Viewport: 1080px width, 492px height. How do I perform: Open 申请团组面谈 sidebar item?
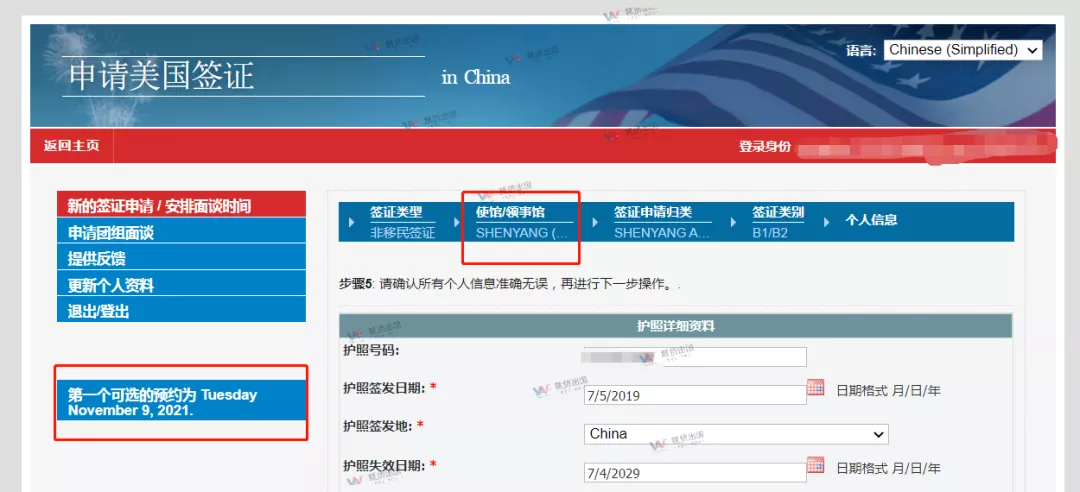[x=181, y=232]
